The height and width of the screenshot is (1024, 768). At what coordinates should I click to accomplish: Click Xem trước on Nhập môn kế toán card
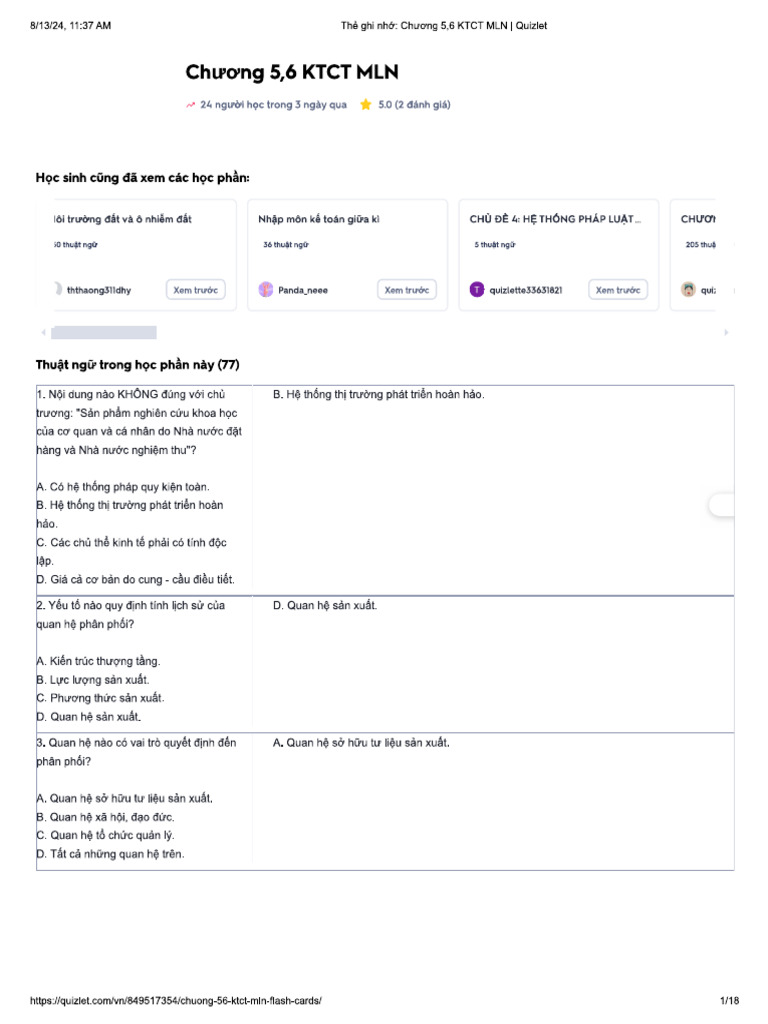point(406,290)
